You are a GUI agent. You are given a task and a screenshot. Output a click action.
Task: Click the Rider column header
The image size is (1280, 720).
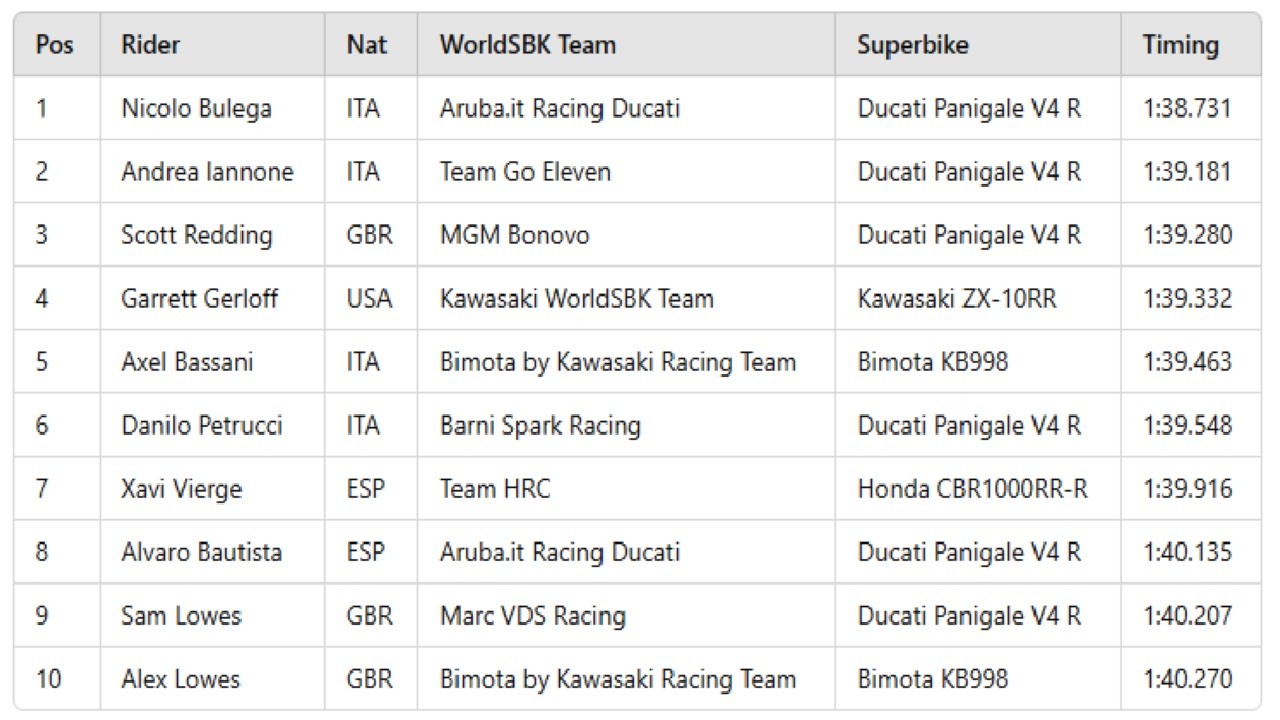[x=150, y=45]
